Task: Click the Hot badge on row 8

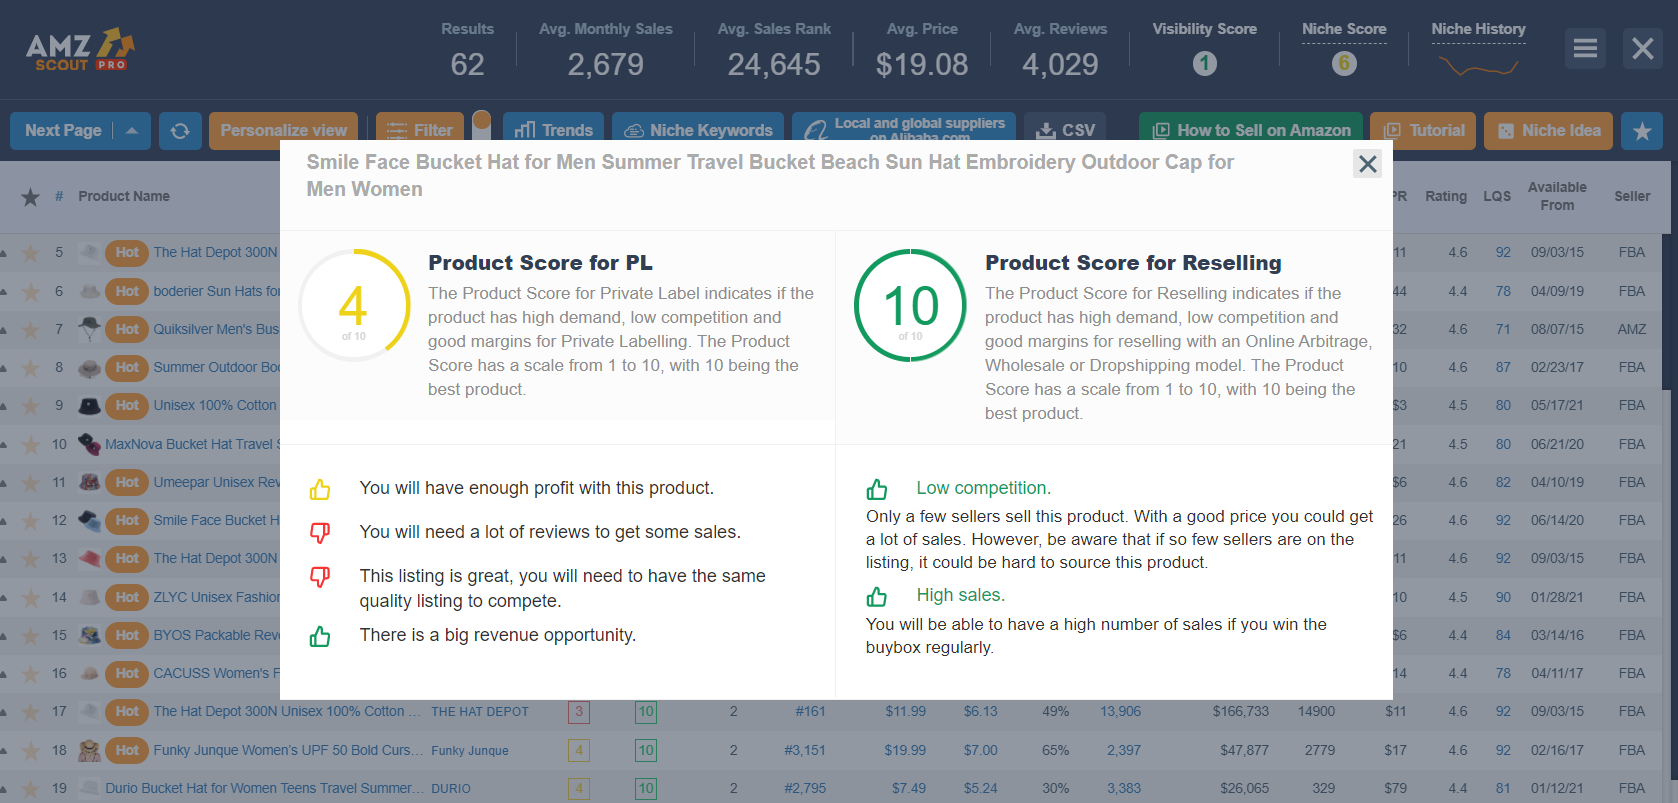Action: (x=127, y=367)
